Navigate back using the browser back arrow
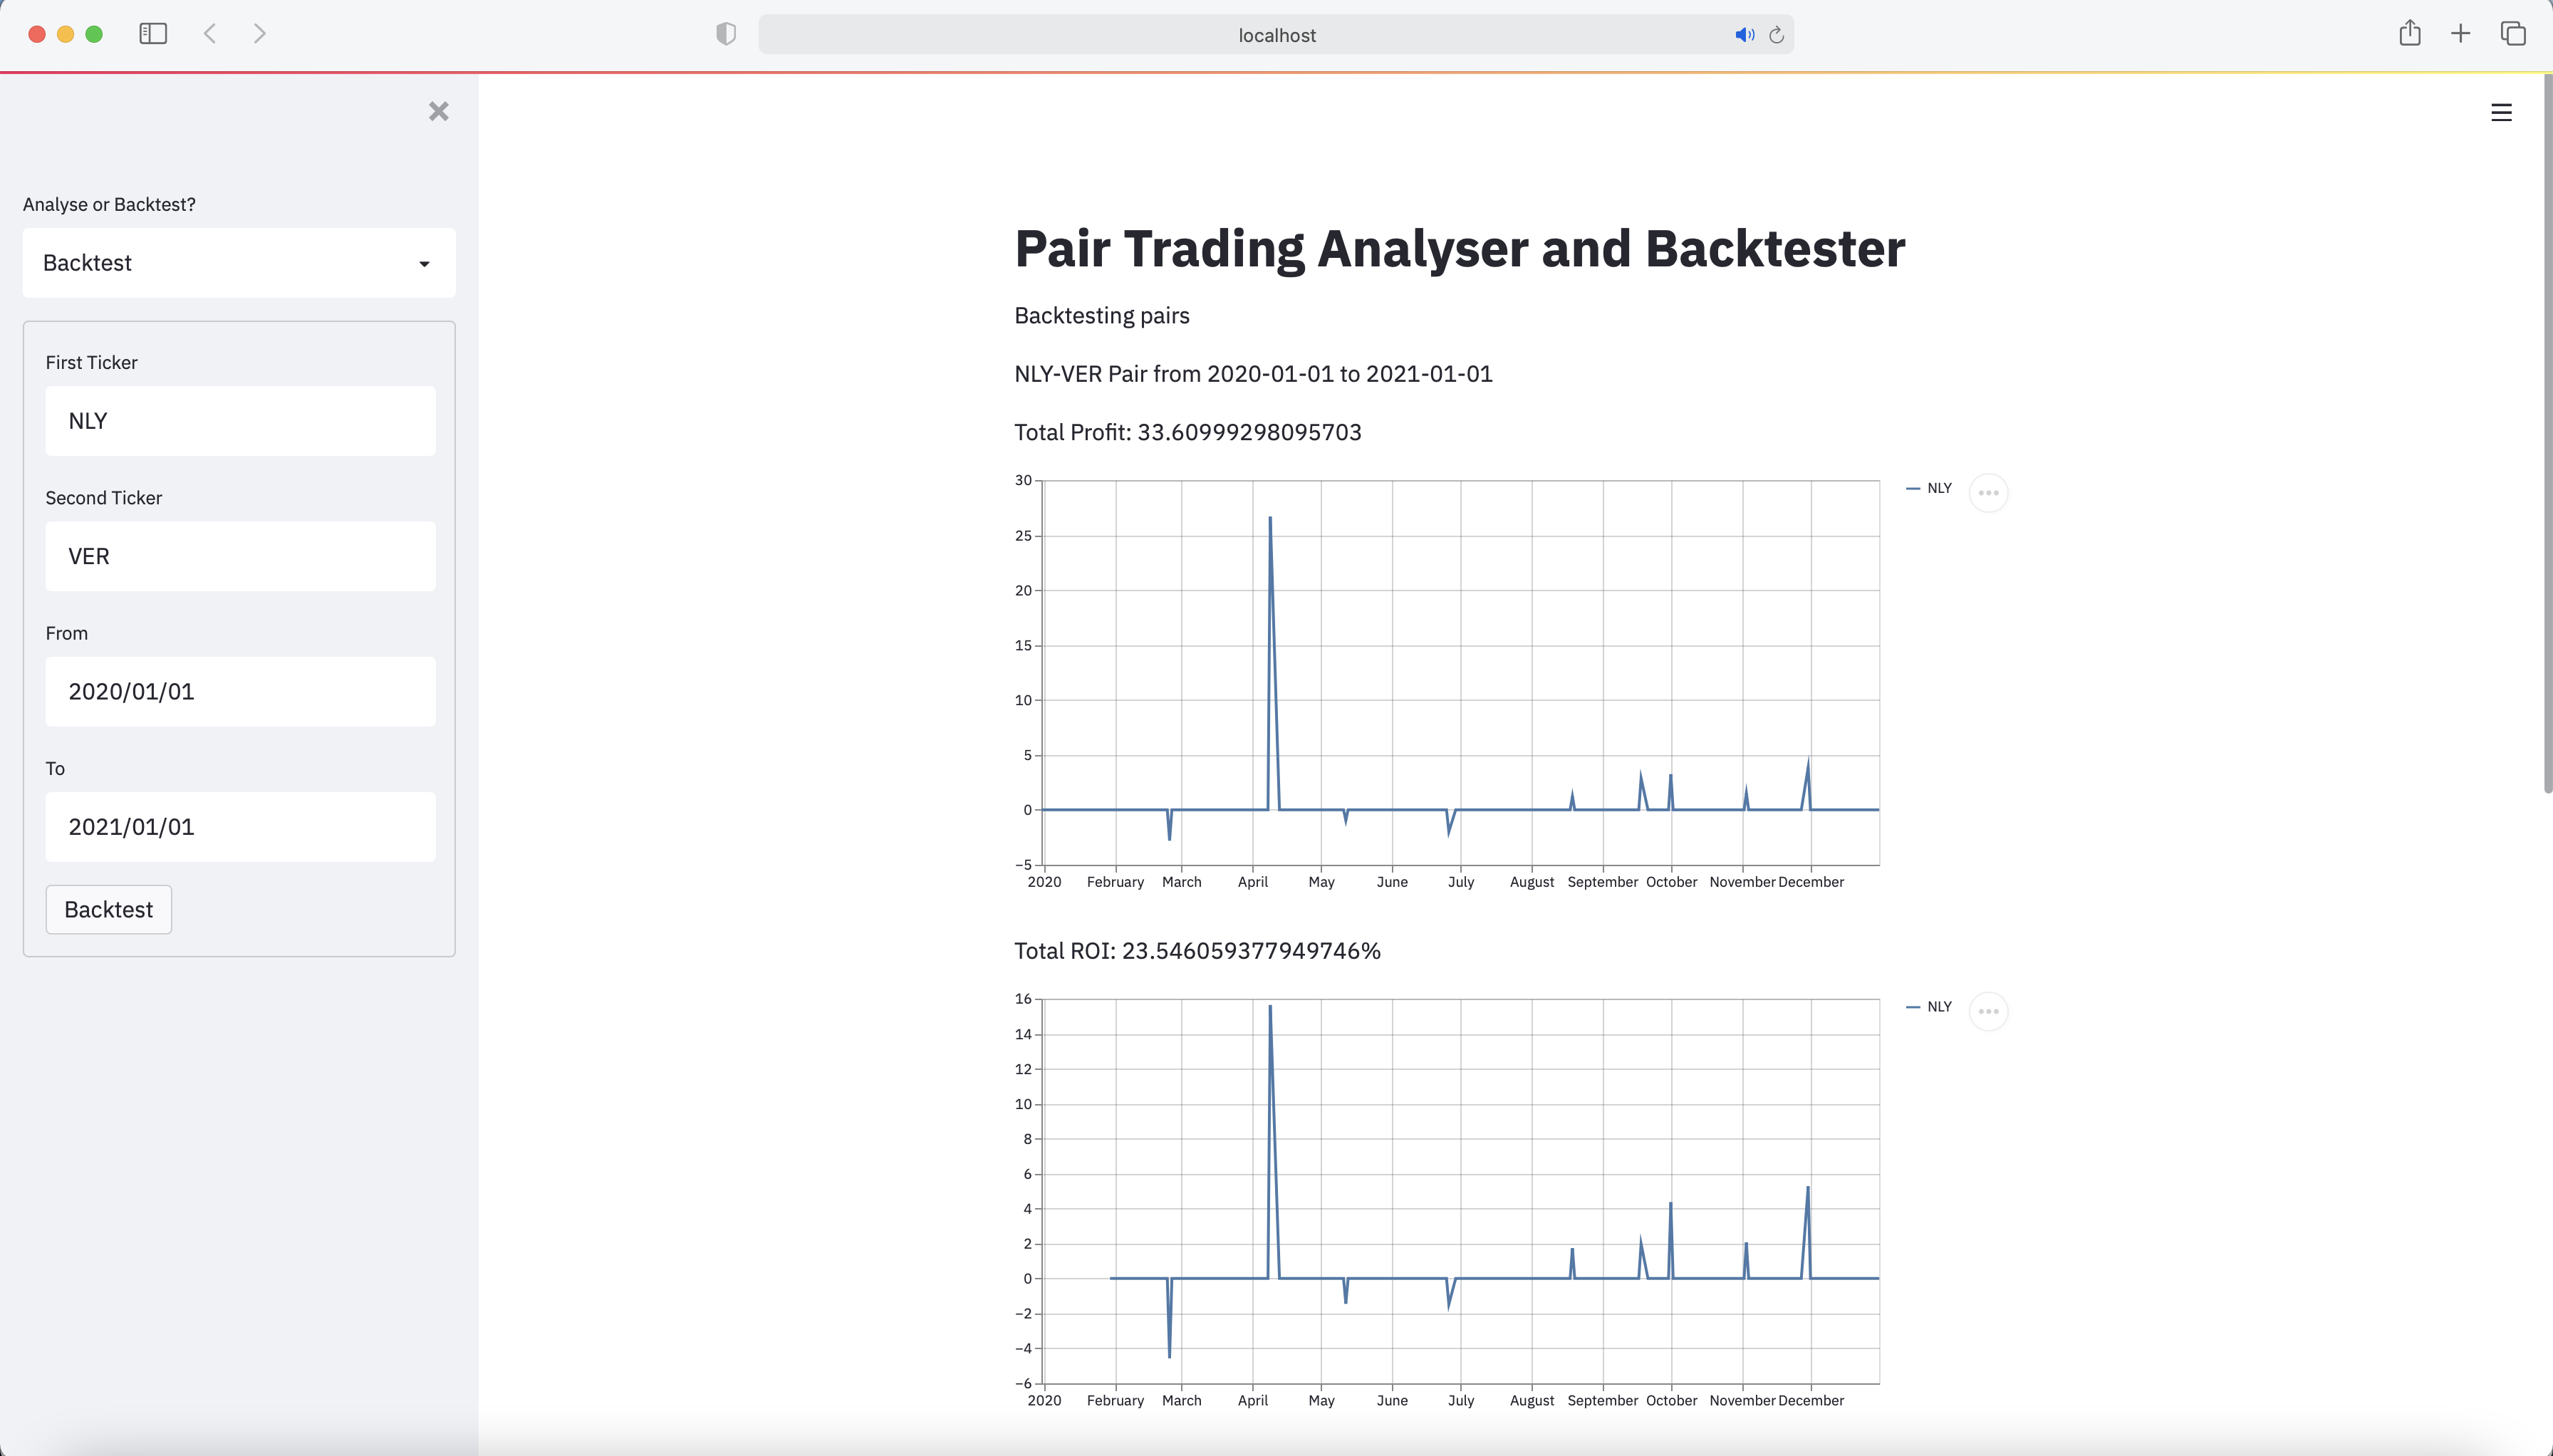 (x=209, y=33)
